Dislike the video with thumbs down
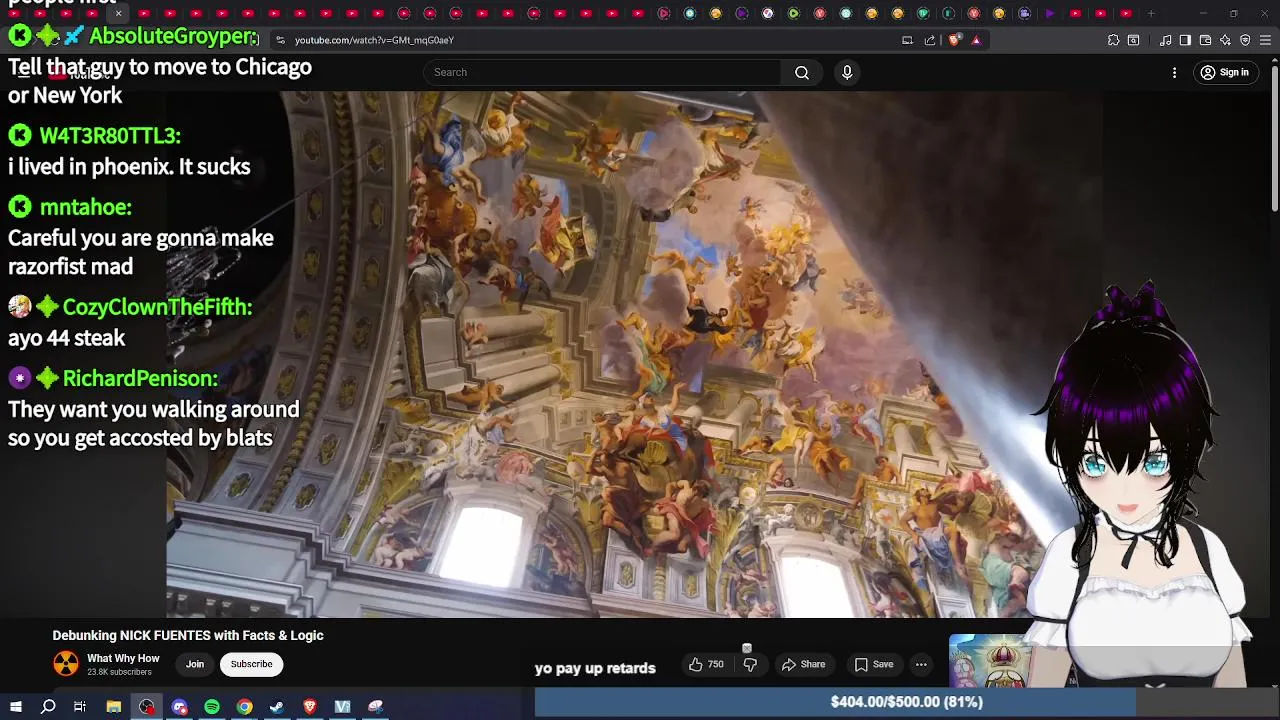Viewport: 1280px width, 720px height. click(x=750, y=664)
